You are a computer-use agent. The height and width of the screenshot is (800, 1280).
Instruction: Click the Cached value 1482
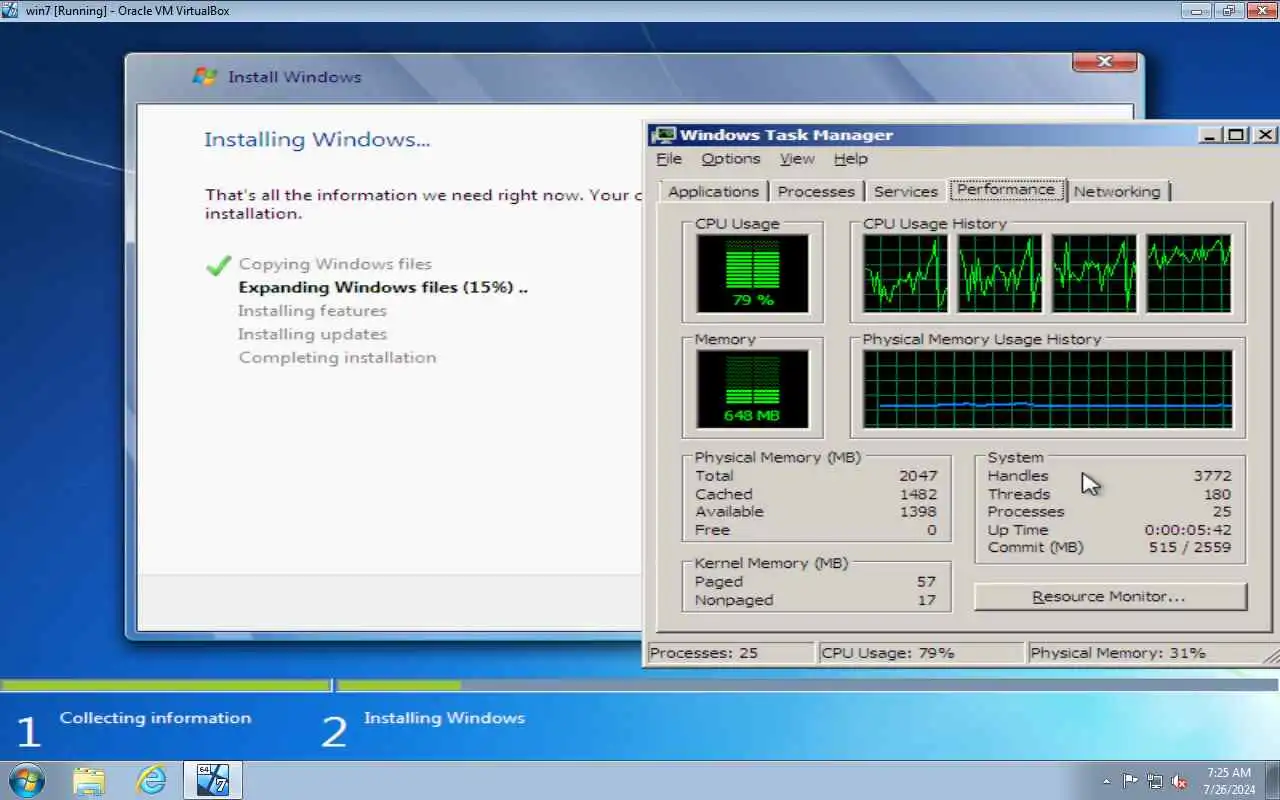point(918,494)
